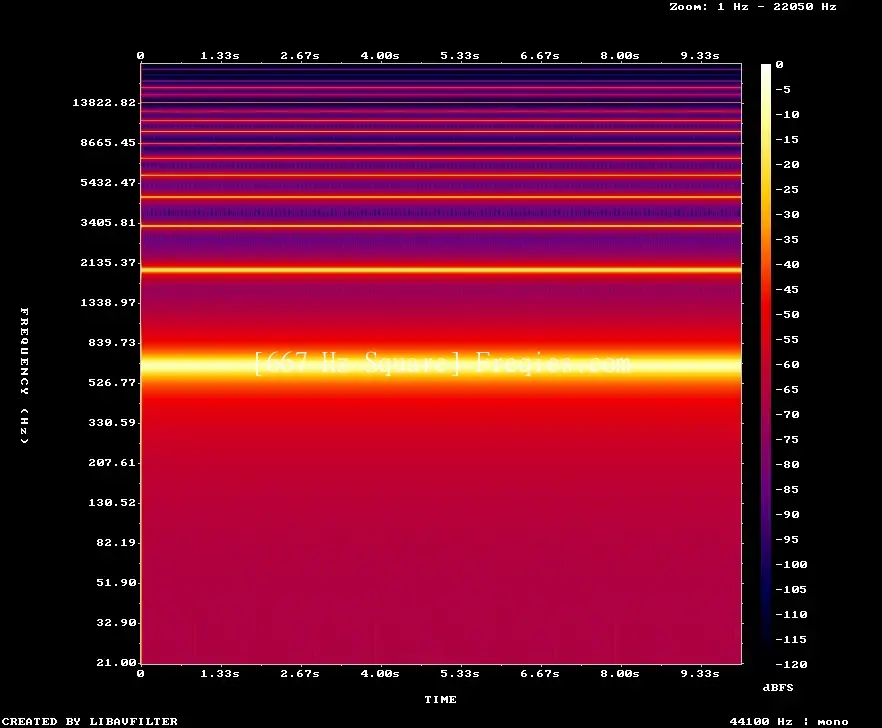The height and width of the screenshot is (728, 882).
Task: Click the 13822.82 frequency axis label
Action: (x=104, y=102)
